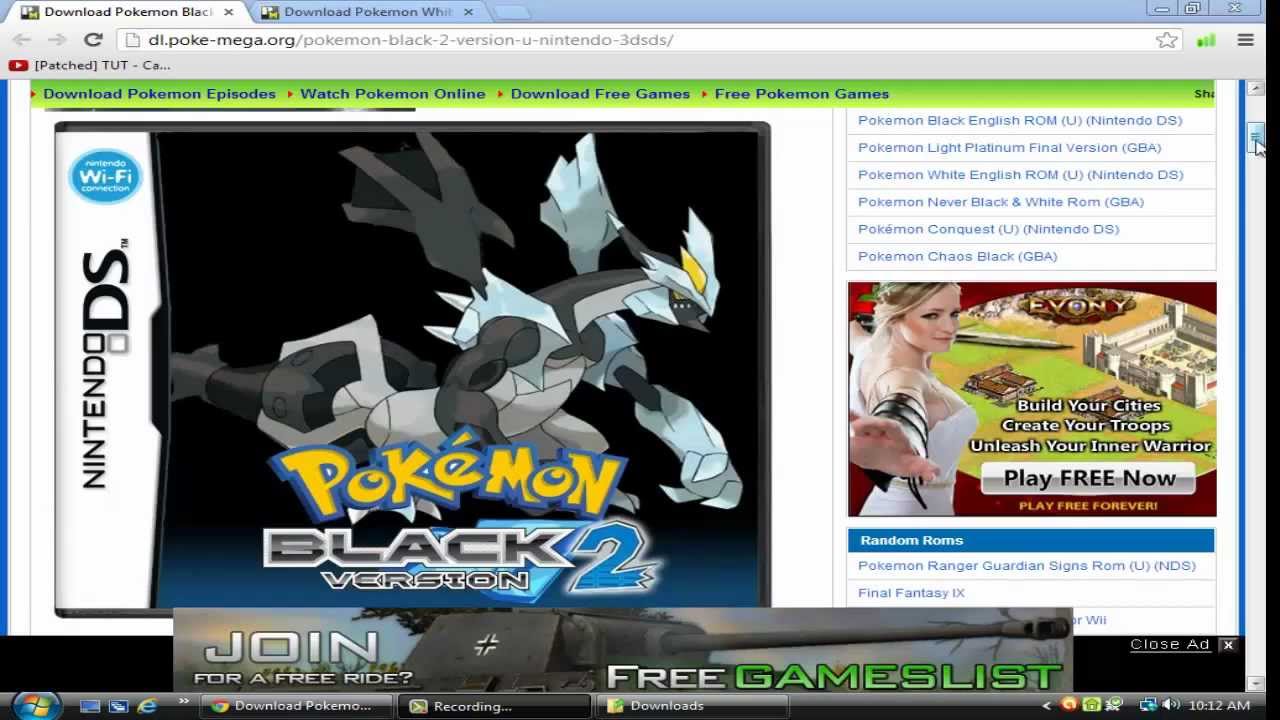This screenshot has height=720, width=1280.
Task: Close the bottom banner ad with X
Action: tap(1229, 645)
